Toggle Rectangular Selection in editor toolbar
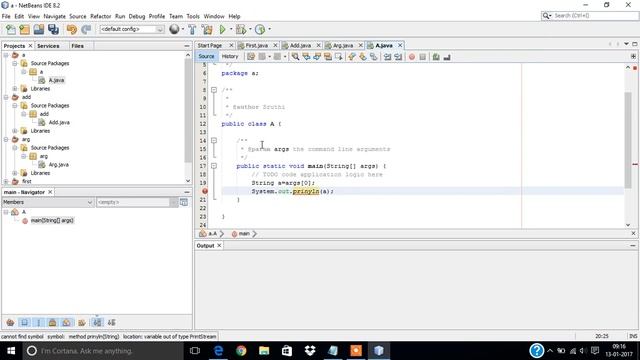The width and height of the screenshot is (640, 360). pos(339,57)
